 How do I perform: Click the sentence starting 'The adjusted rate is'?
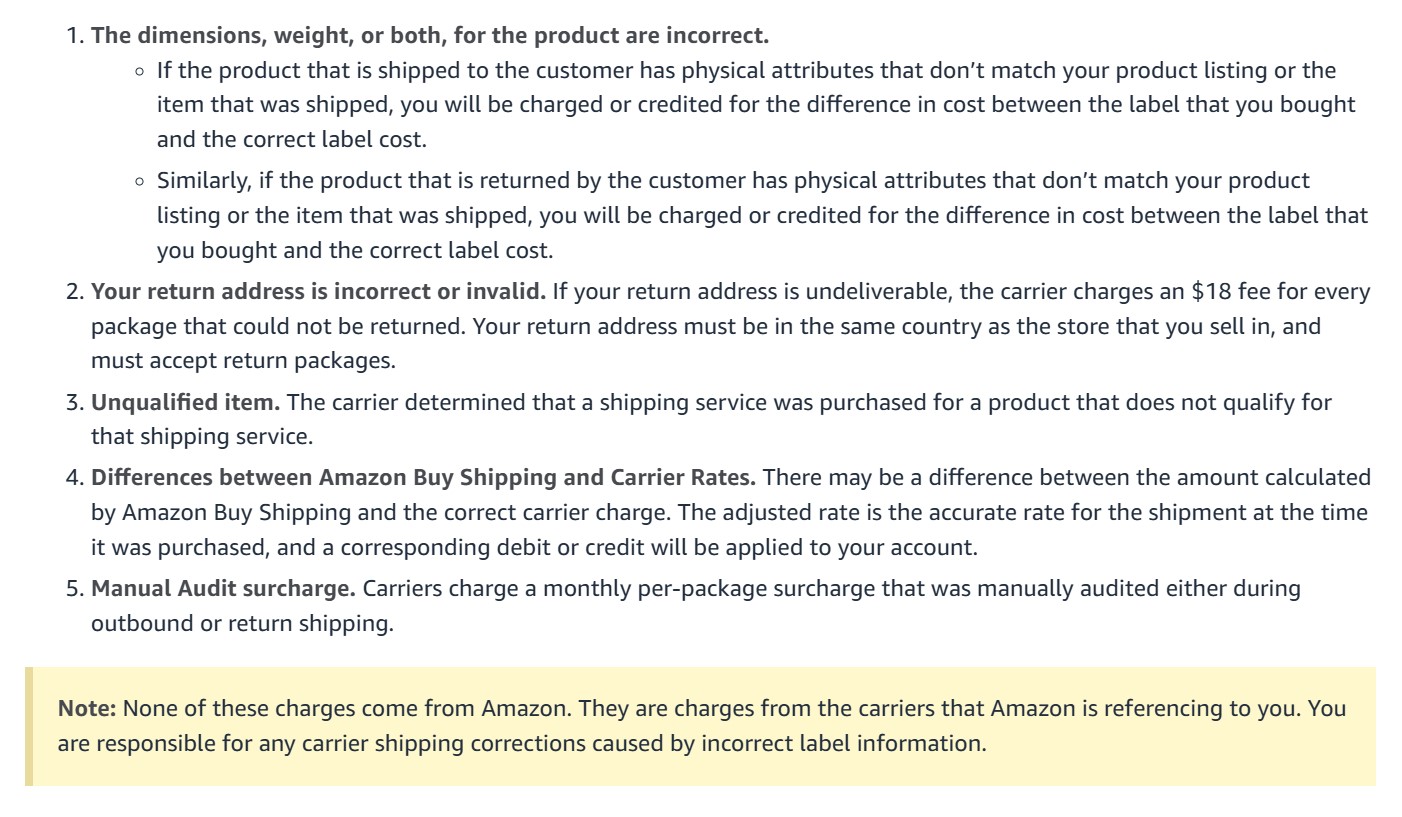point(730,530)
